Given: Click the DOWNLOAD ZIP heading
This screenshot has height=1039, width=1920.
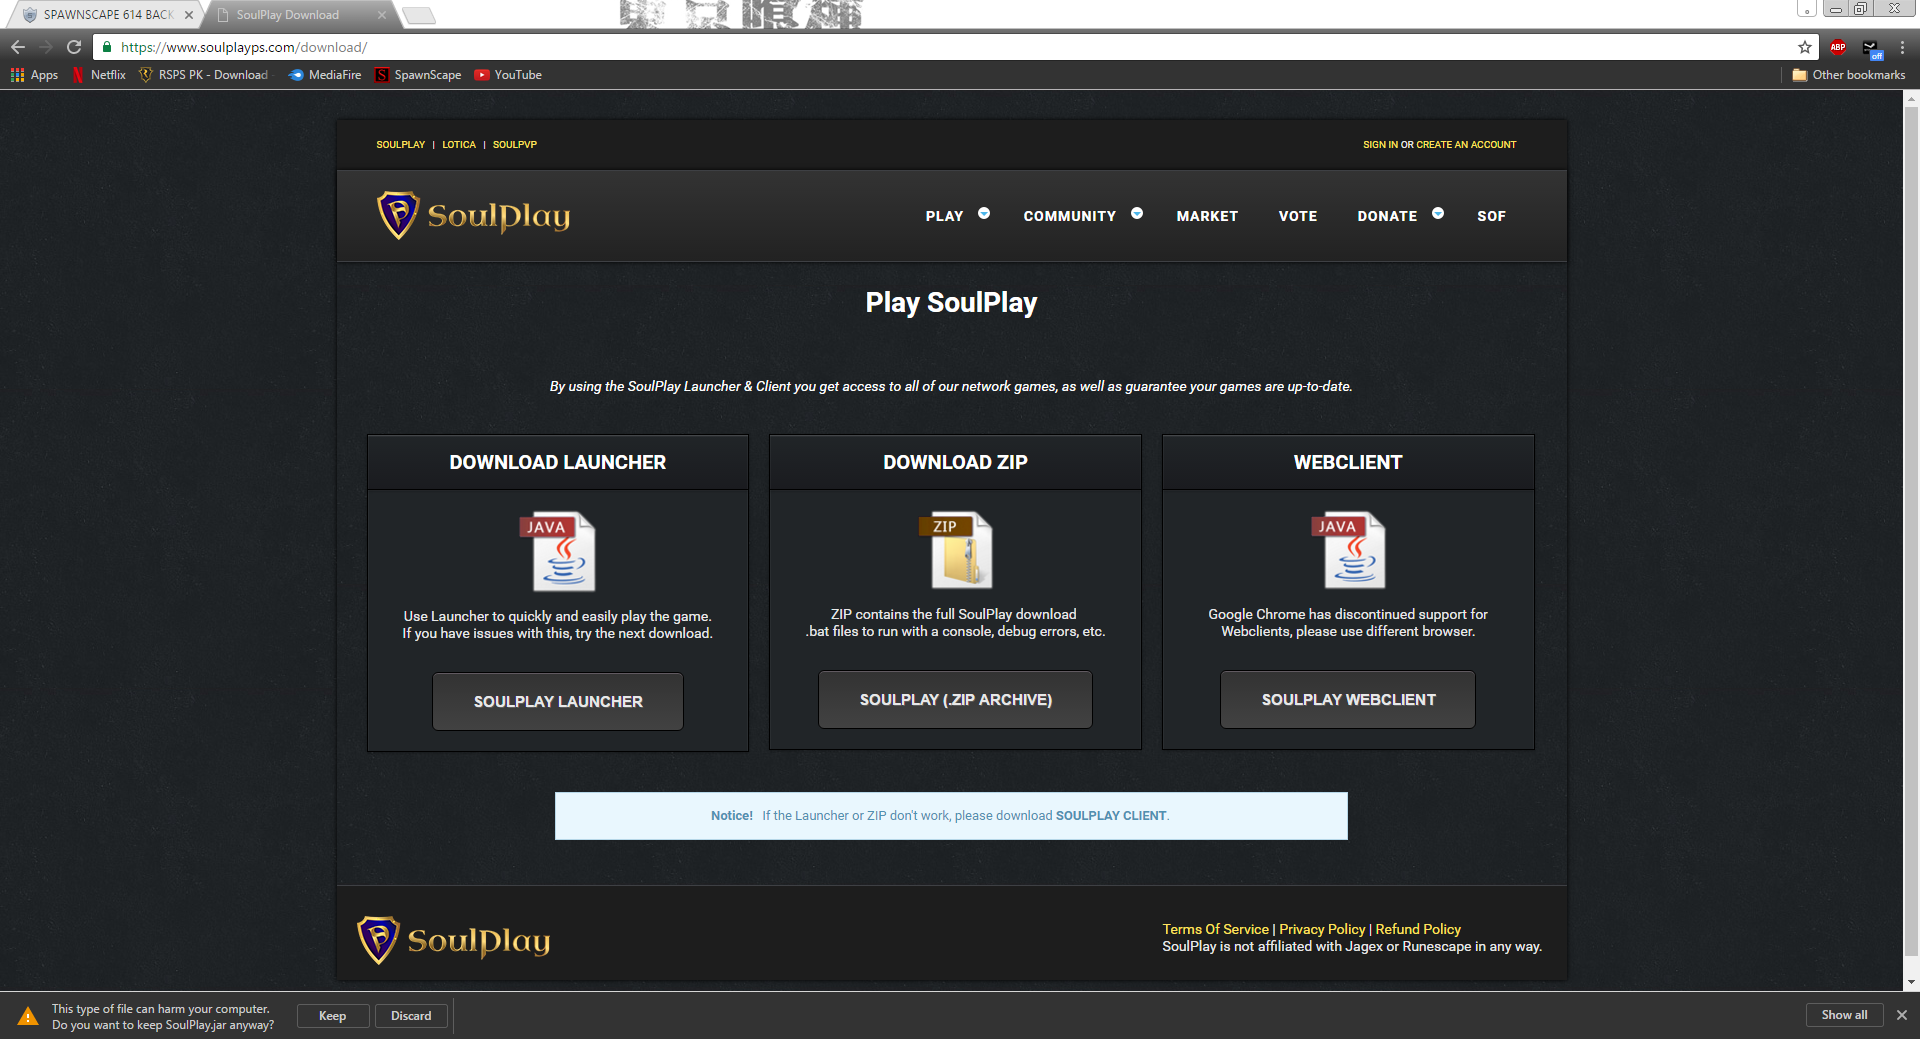Looking at the screenshot, I should [x=955, y=462].
